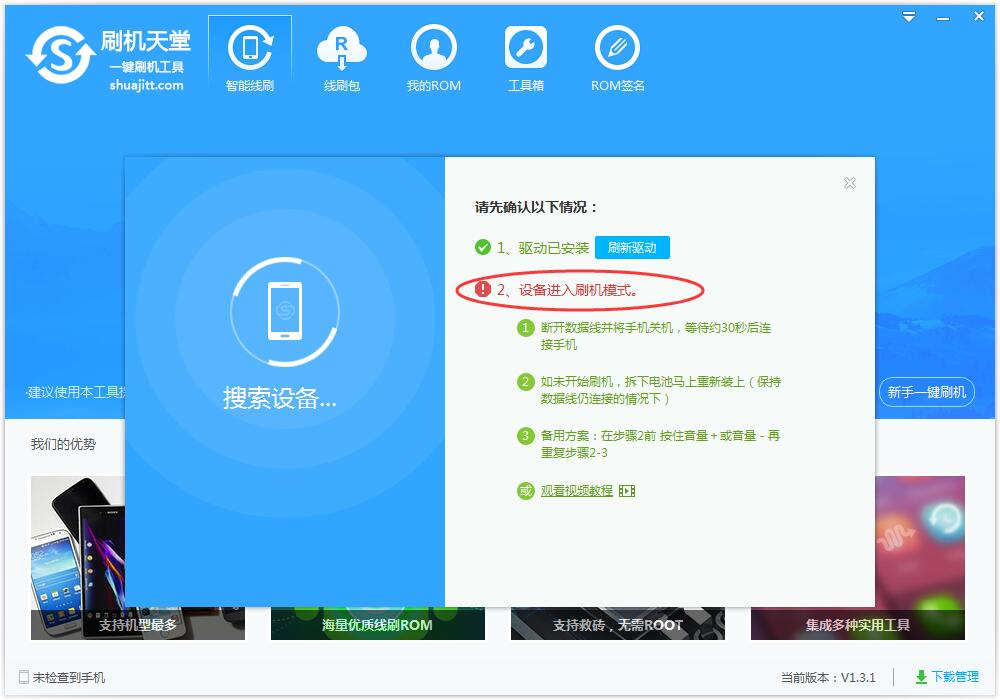The width and height of the screenshot is (1000, 700).
Task: Click the red warning icon beside 设备进入刷机模式
Action: [483, 289]
